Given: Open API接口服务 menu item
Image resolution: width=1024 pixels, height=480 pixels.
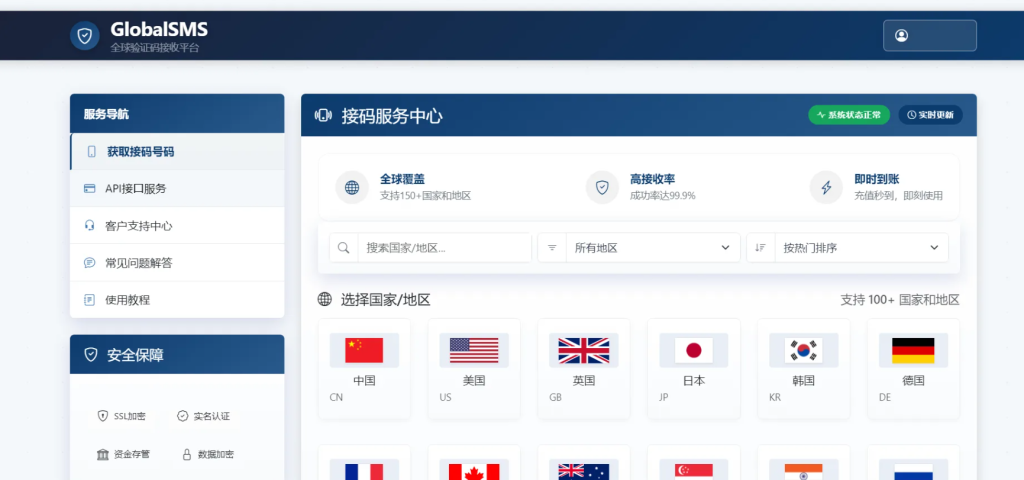Looking at the screenshot, I should point(177,189).
